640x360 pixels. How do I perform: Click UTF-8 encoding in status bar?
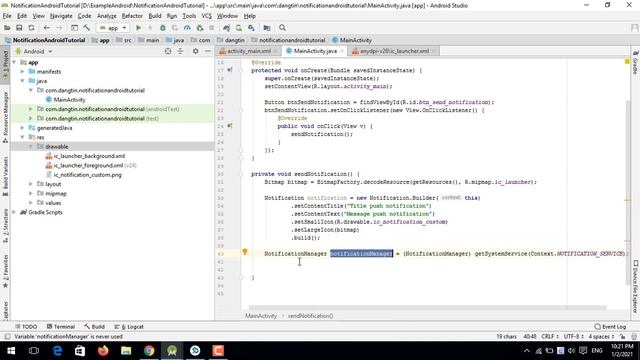pos(573,337)
